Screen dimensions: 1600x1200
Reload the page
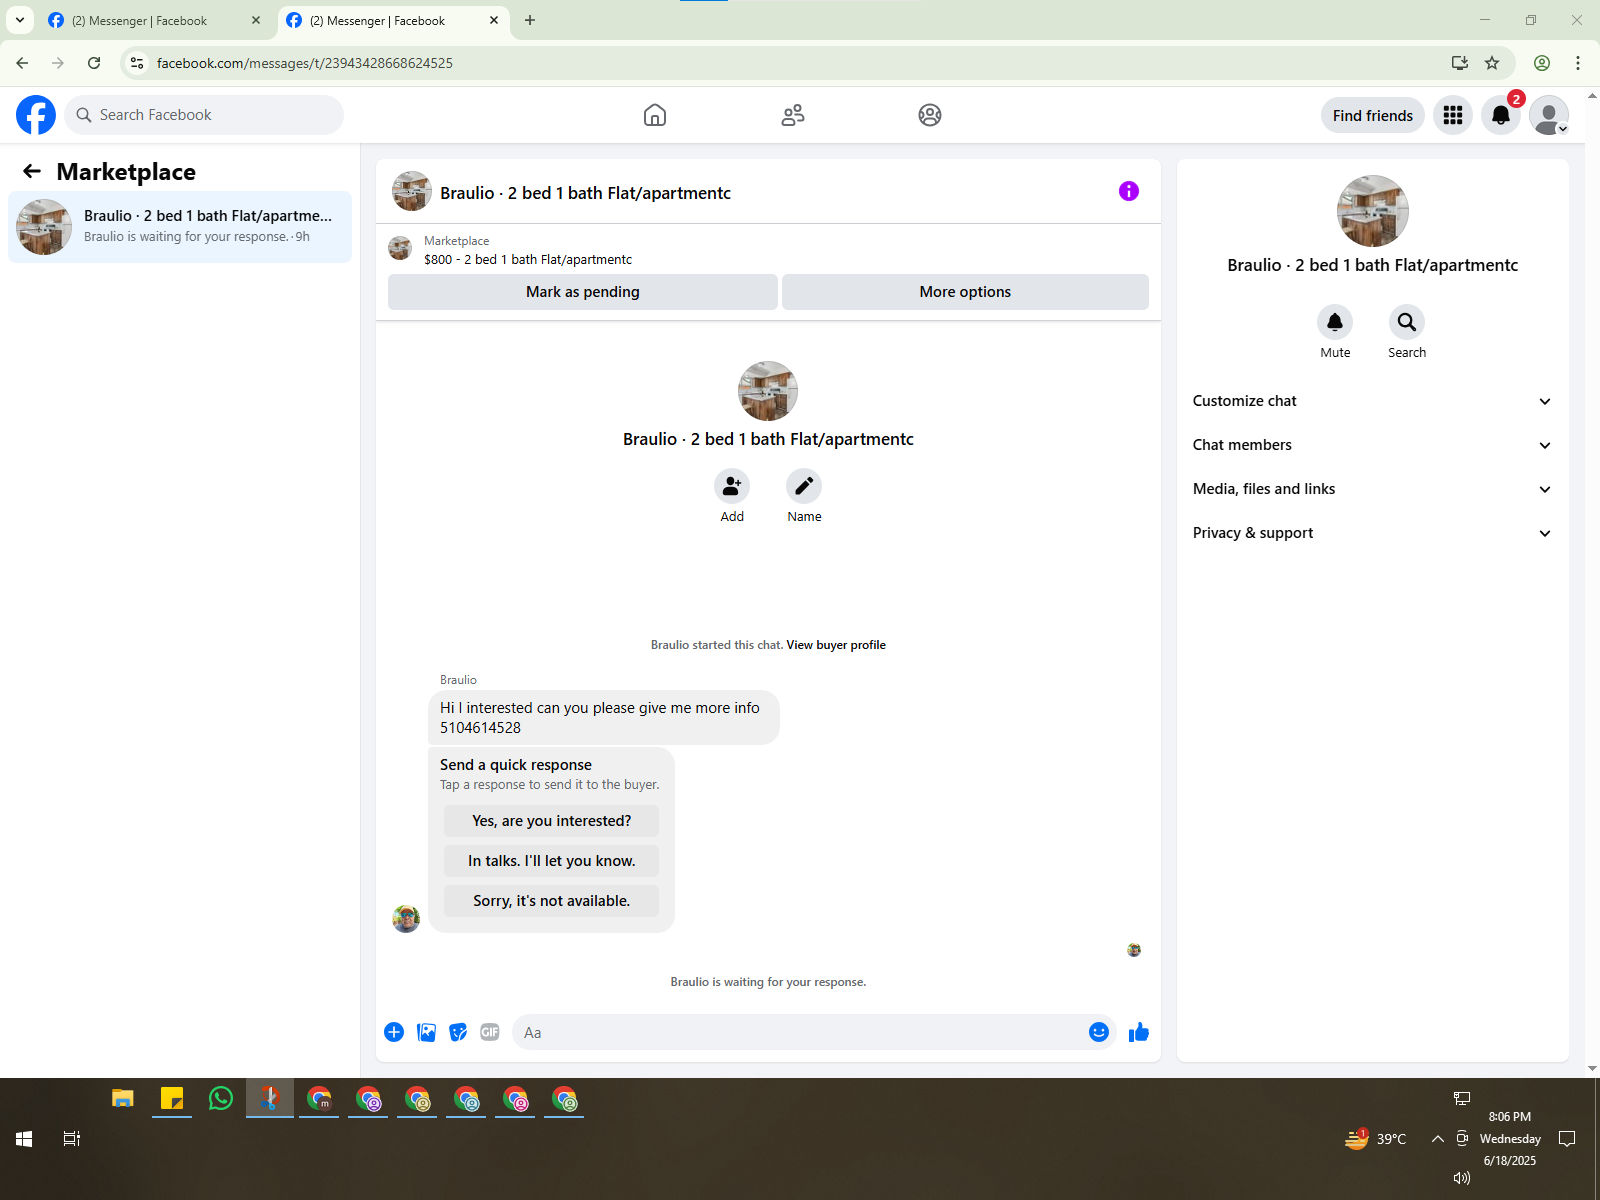tap(94, 63)
